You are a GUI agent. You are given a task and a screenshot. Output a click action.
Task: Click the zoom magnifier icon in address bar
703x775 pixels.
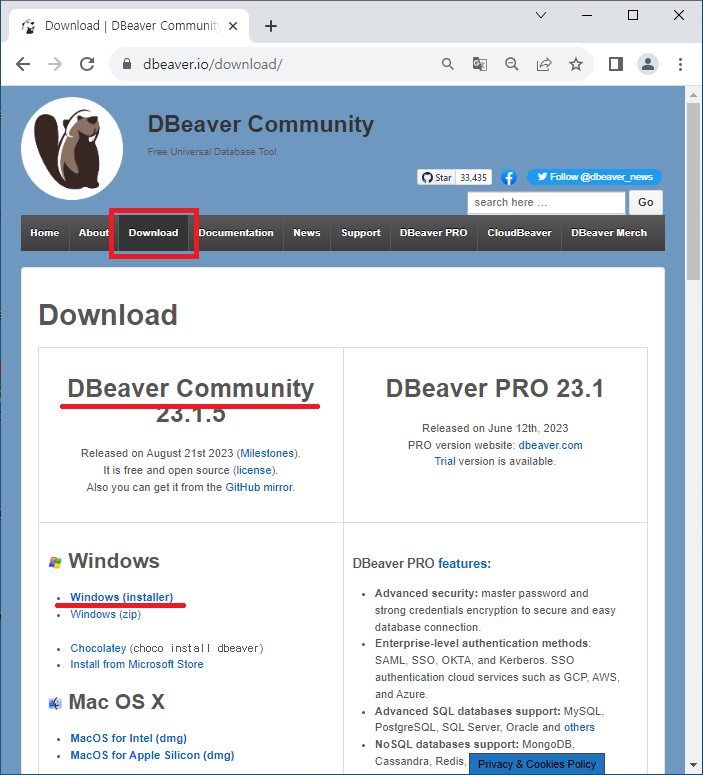[x=512, y=64]
